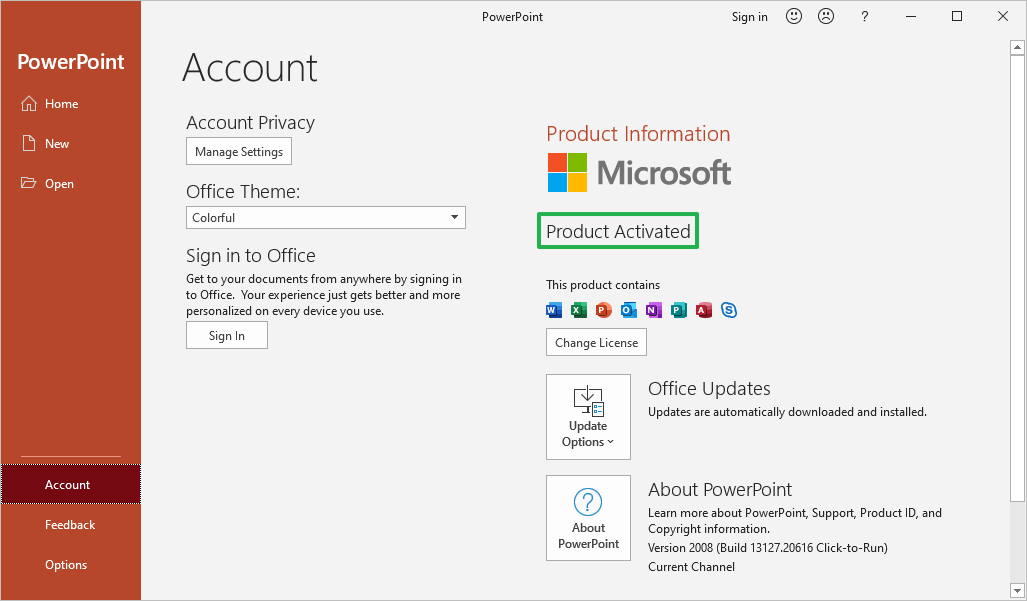This screenshot has width=1027, height=601.
Task: Open the Office Theme dropdown
Action: point(326,217)
